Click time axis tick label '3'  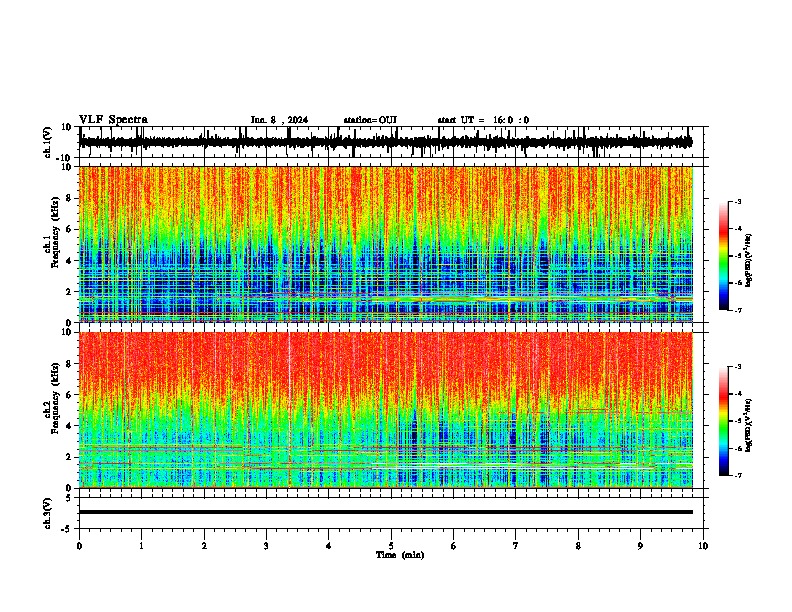(x=266, y=546)
